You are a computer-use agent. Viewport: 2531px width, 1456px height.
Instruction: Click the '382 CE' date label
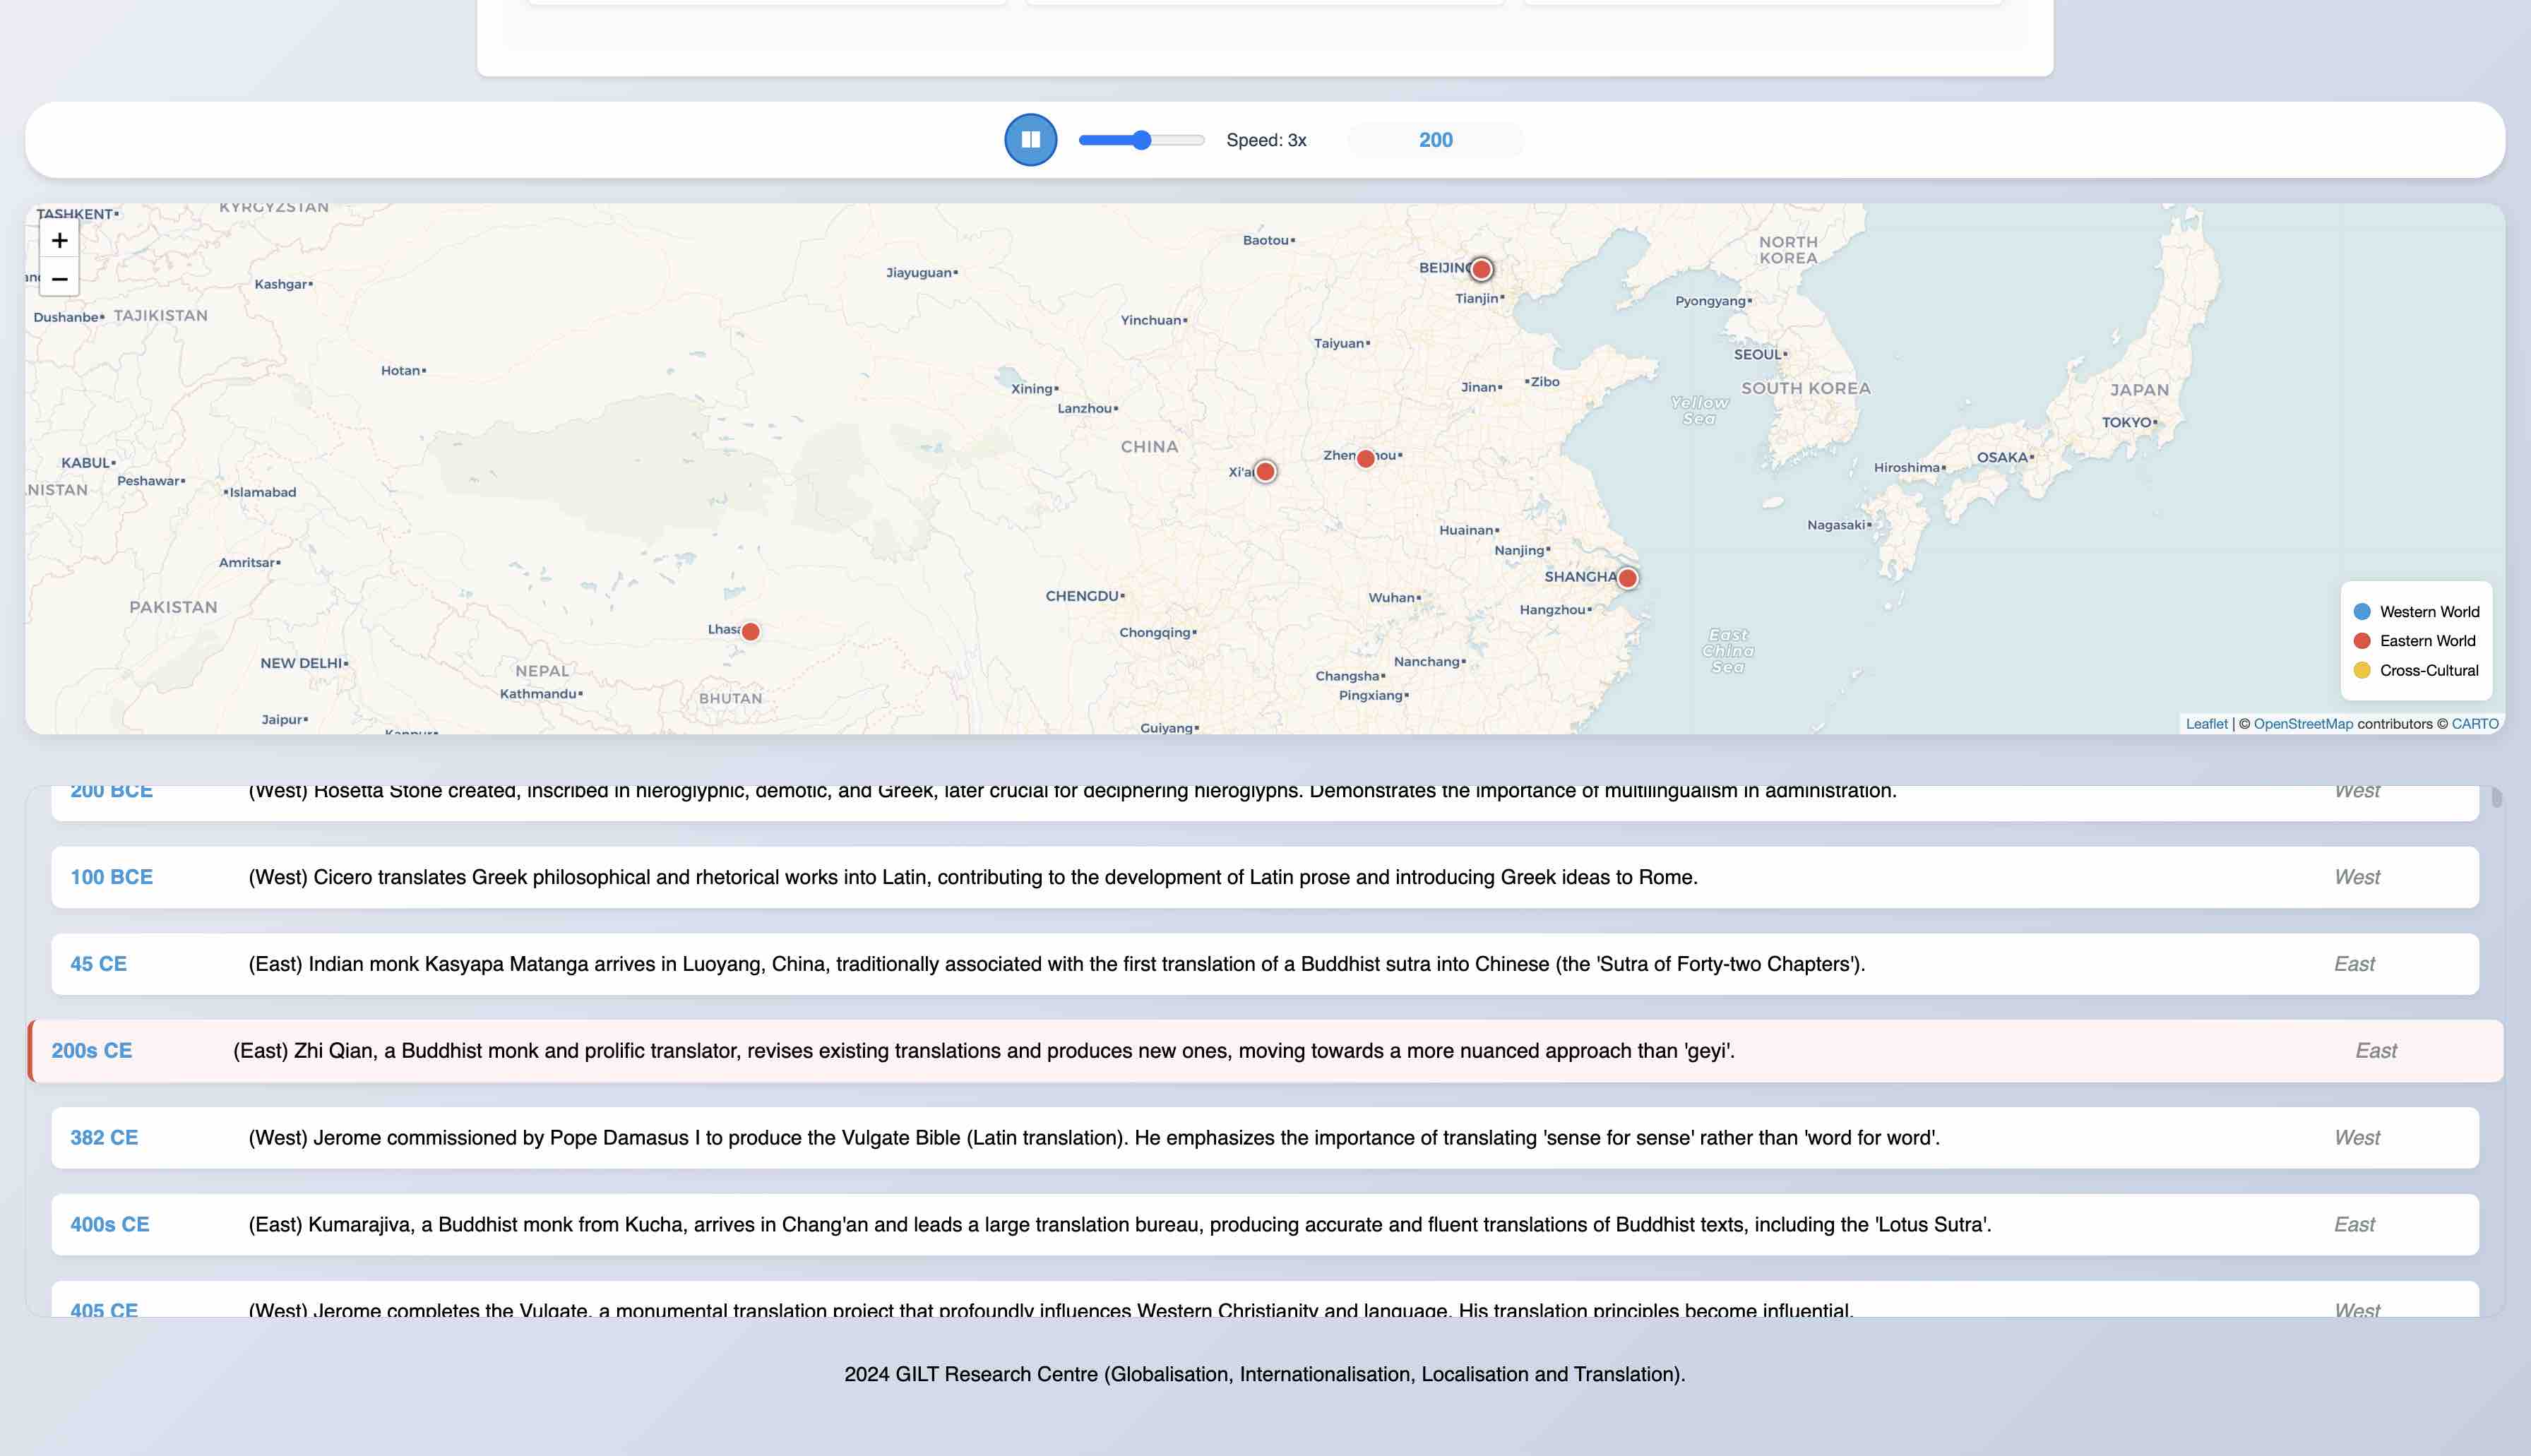coord(104,1138)
